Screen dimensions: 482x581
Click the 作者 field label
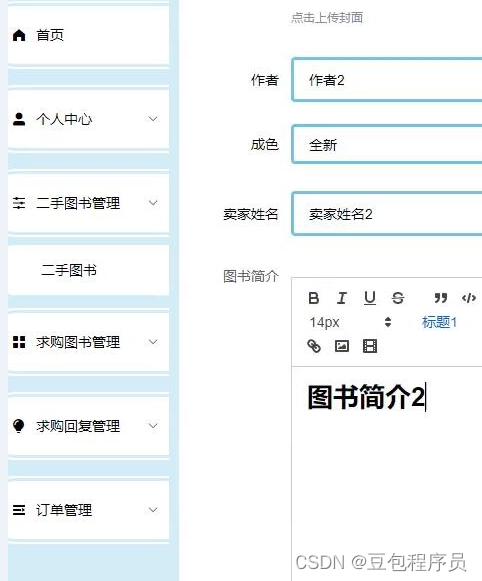[x=265, y=80]
